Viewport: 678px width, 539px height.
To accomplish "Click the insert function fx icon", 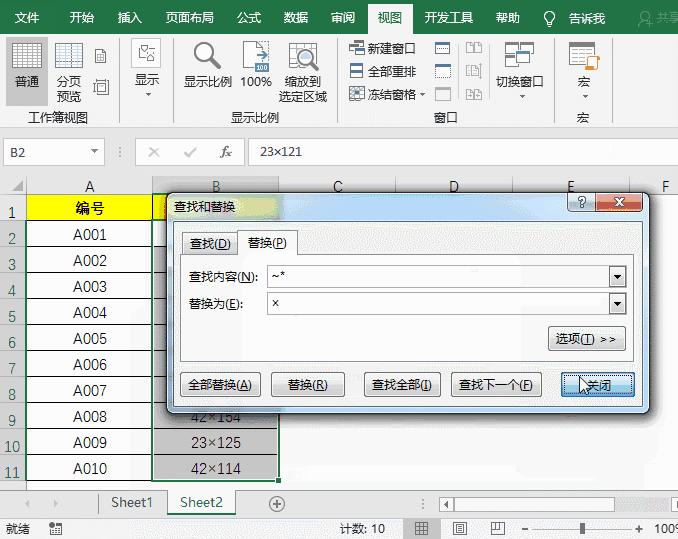I will (x=226, y=152).
